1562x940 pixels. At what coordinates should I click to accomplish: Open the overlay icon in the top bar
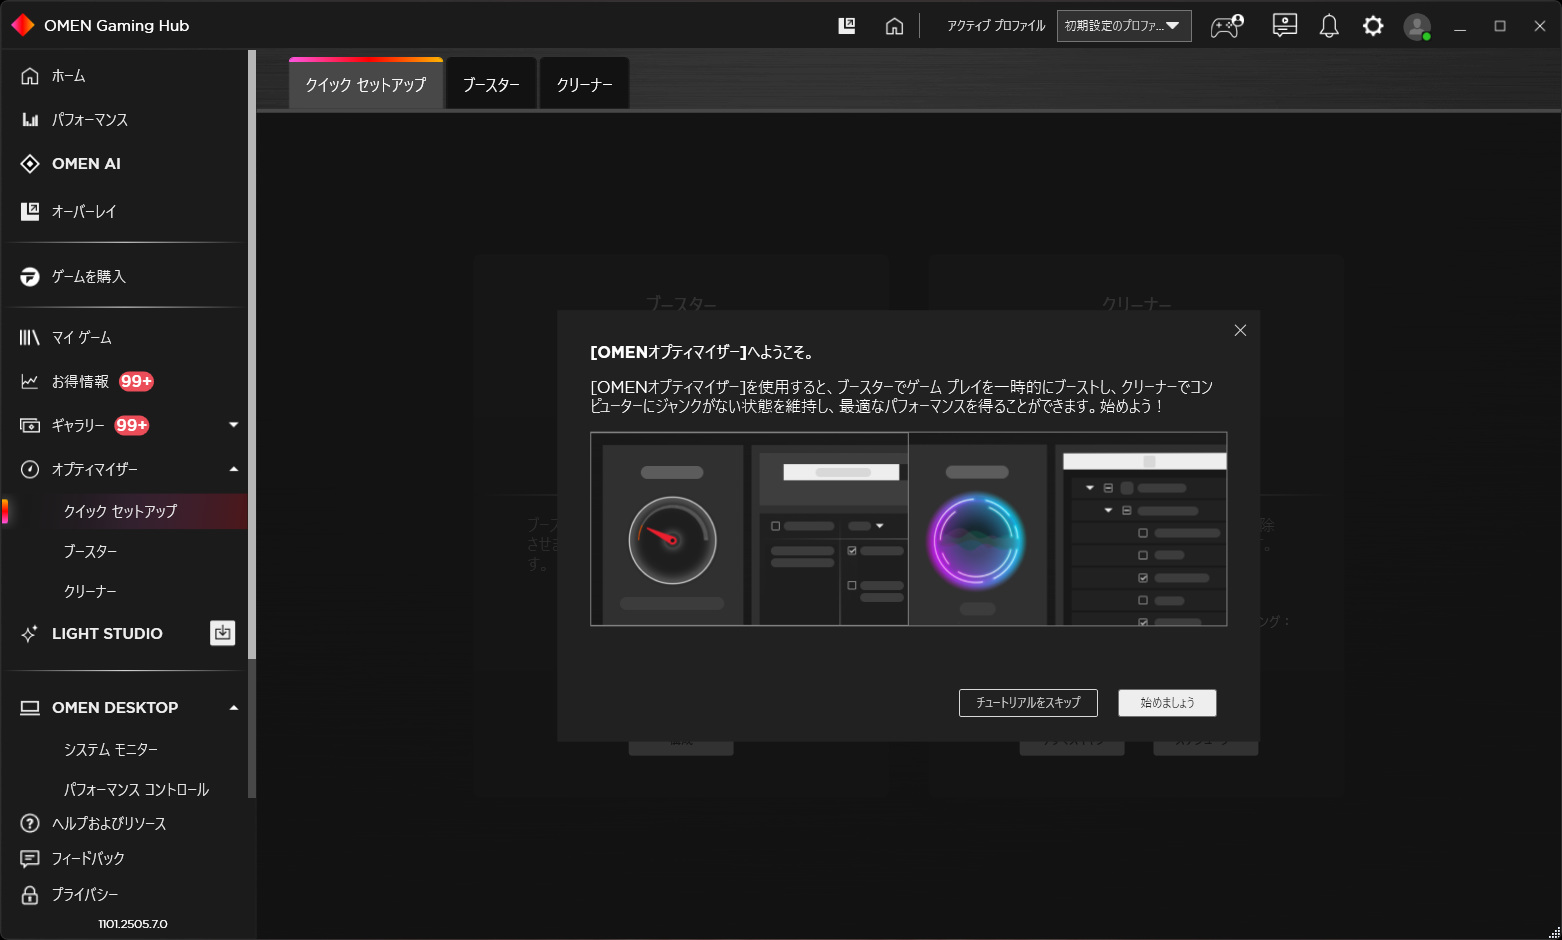(x=847, y=26)
